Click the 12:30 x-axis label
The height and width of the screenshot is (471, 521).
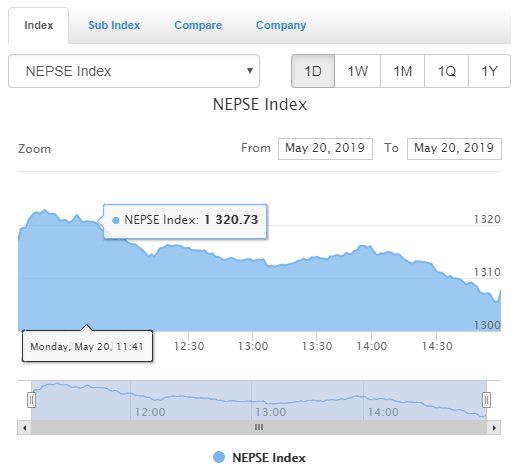click(x=189, y=346)
